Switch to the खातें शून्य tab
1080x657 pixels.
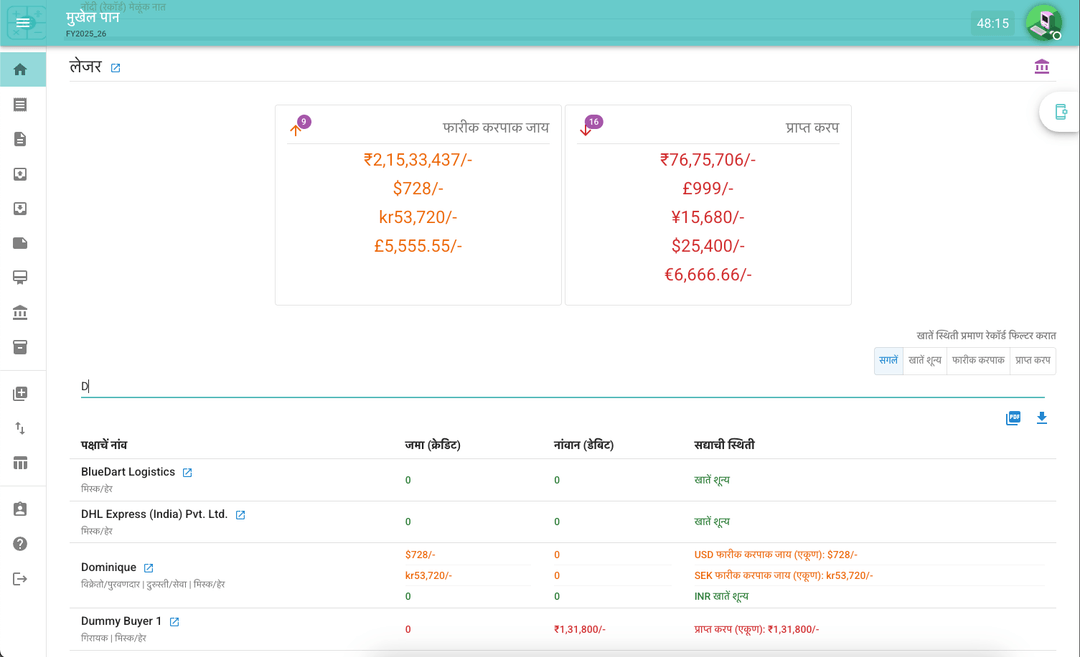tap(925, 361)
